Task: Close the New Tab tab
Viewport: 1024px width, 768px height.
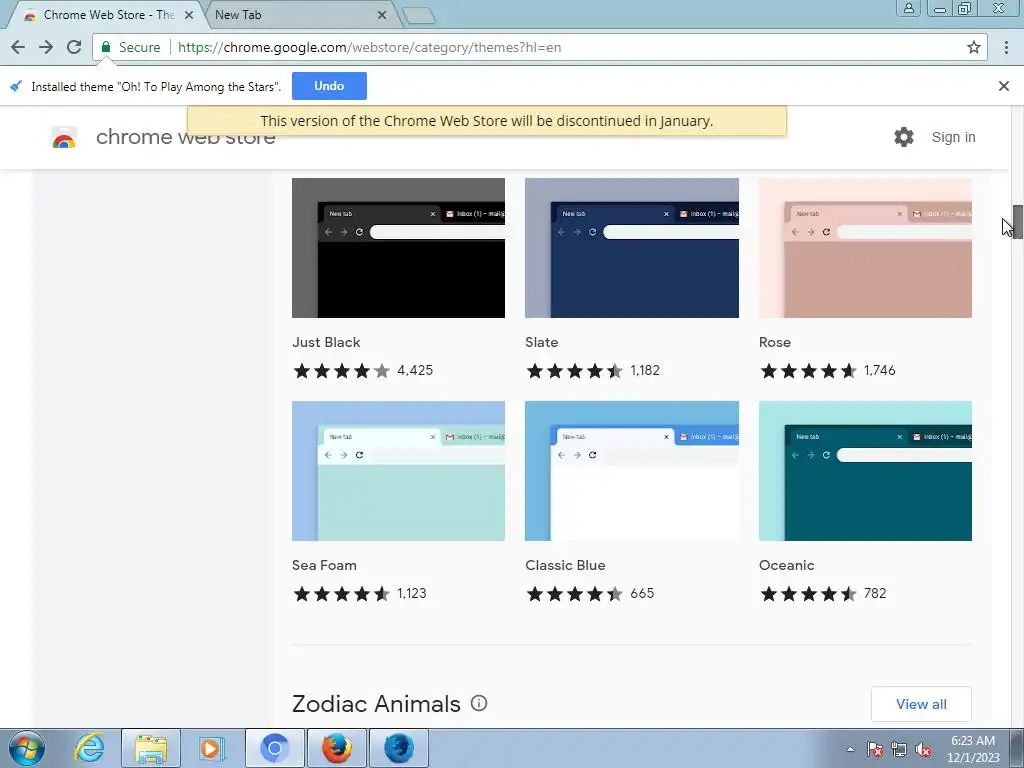Action: click(382, 15)
